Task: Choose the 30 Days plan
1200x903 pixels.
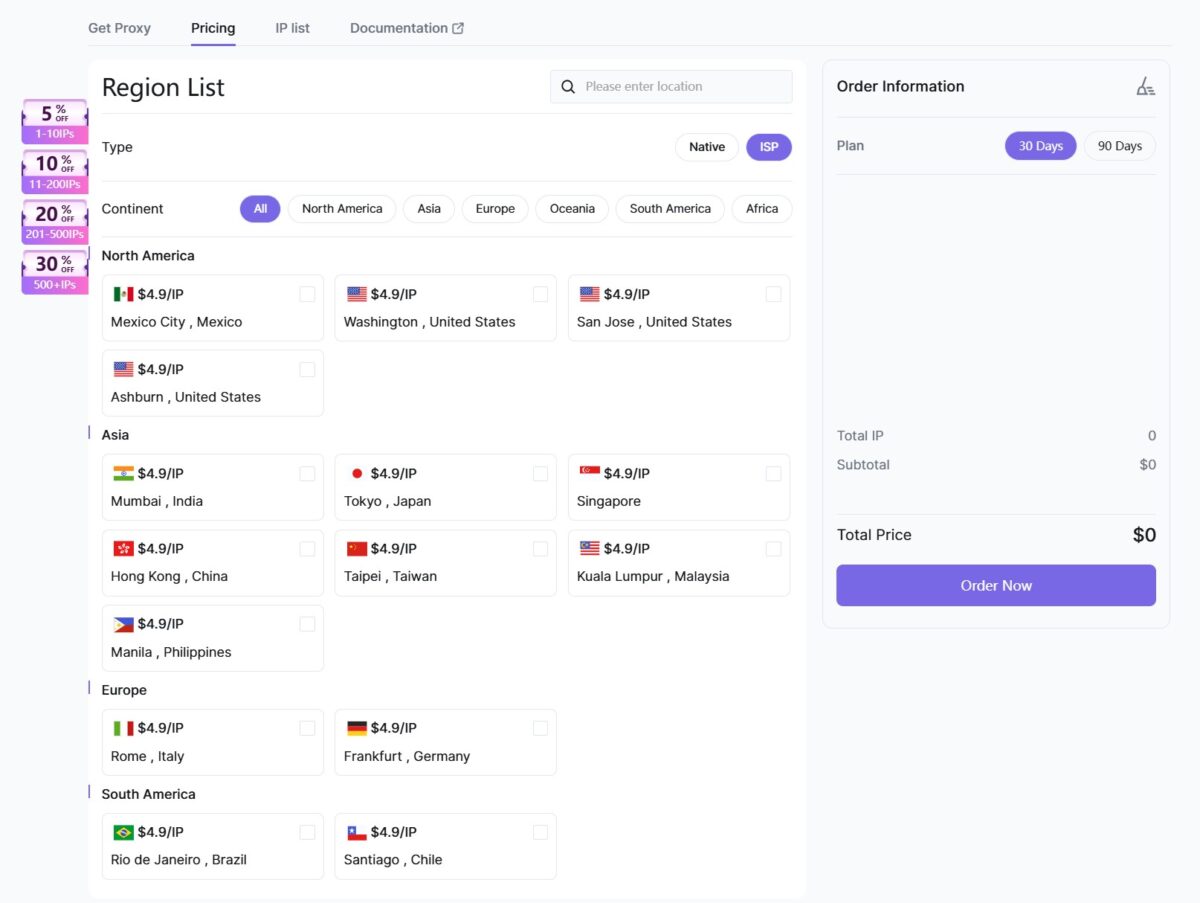Action: tap(1041, 146)
